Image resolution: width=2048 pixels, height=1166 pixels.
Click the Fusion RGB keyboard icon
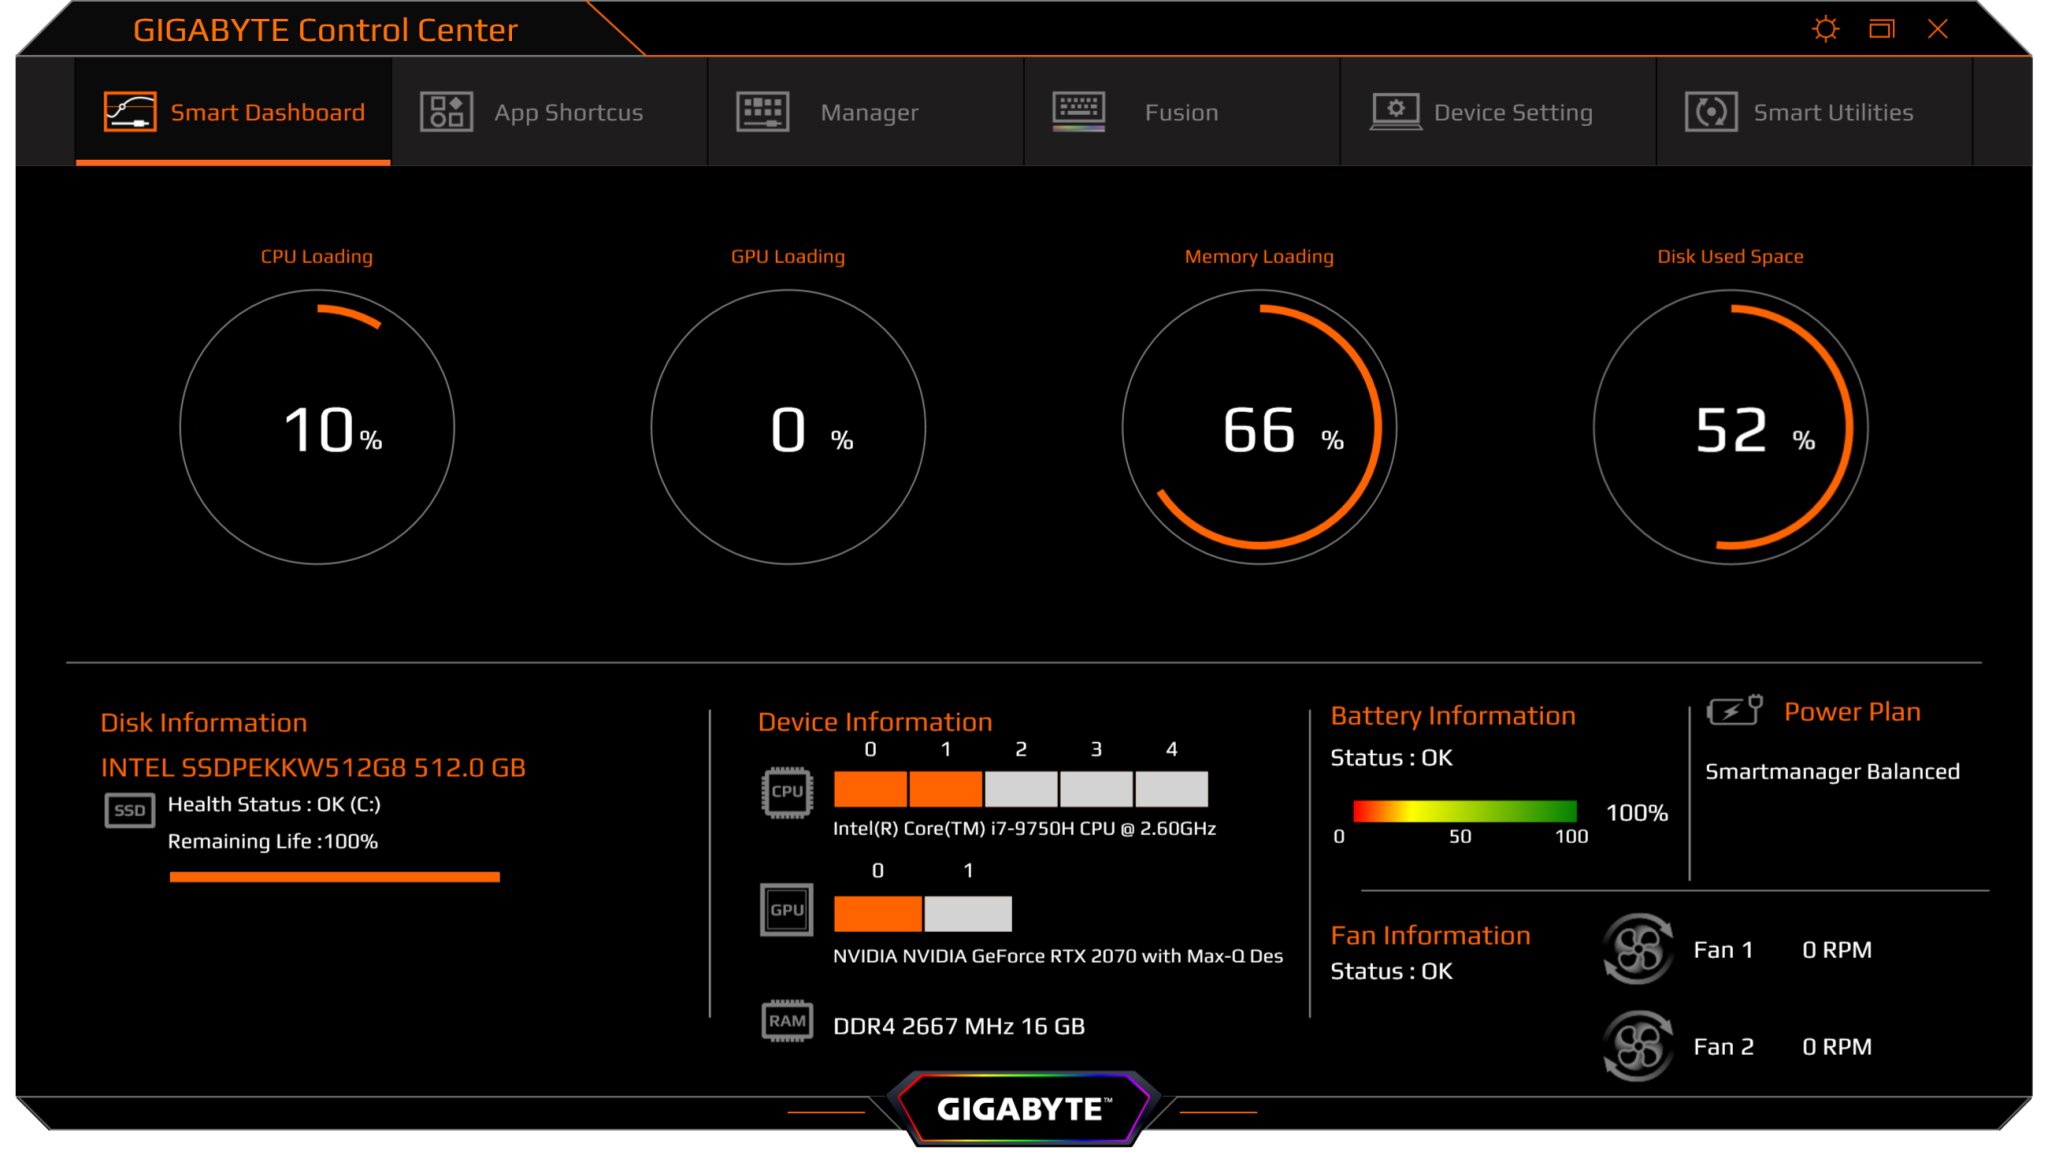point(1080,112)
